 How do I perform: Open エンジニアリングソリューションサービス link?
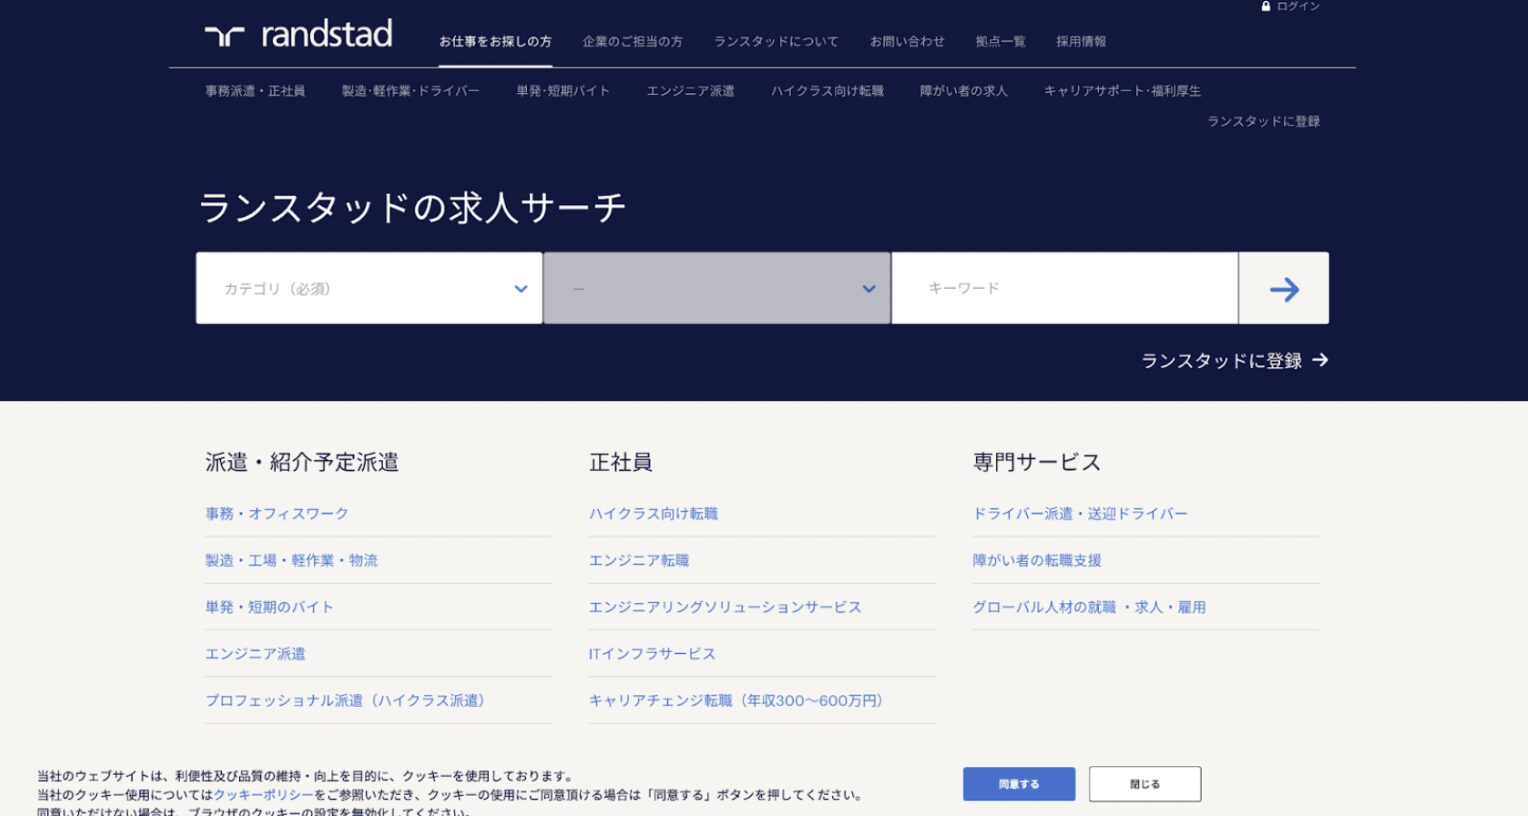pyautogui.click(x=725, y=607)
